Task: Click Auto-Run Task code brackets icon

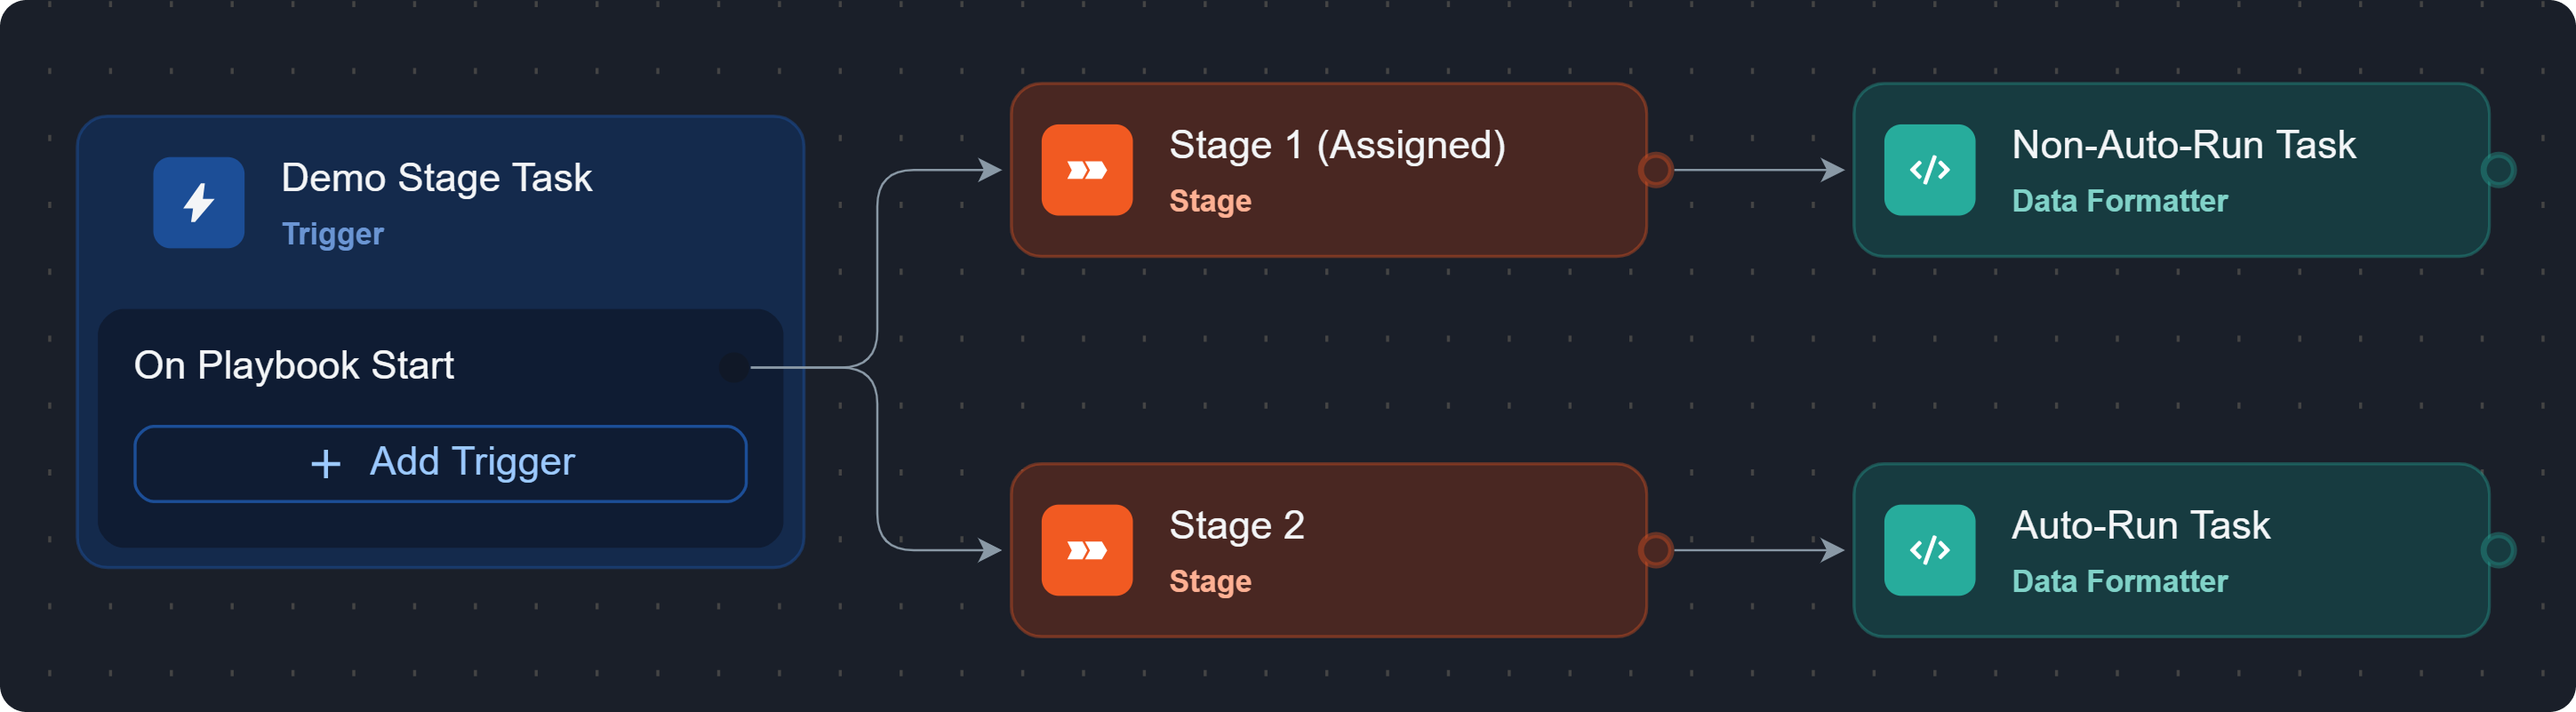Action: coord(1929,550)
